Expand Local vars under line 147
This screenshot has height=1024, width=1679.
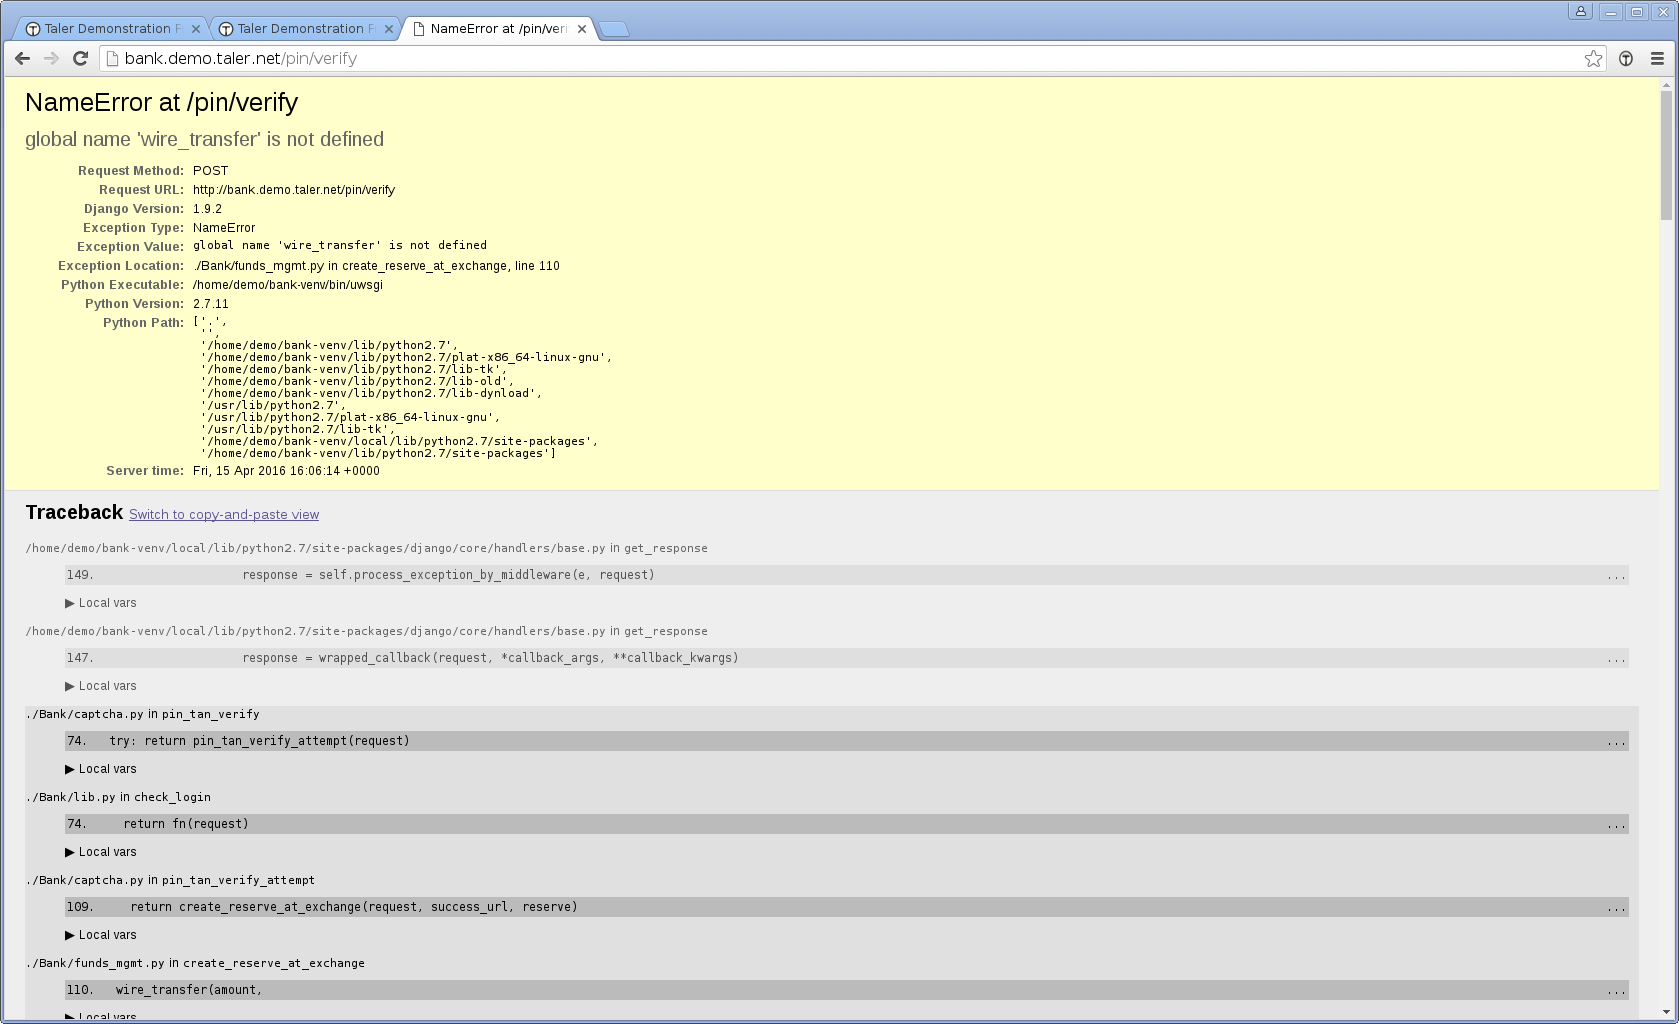pos(101,686)
